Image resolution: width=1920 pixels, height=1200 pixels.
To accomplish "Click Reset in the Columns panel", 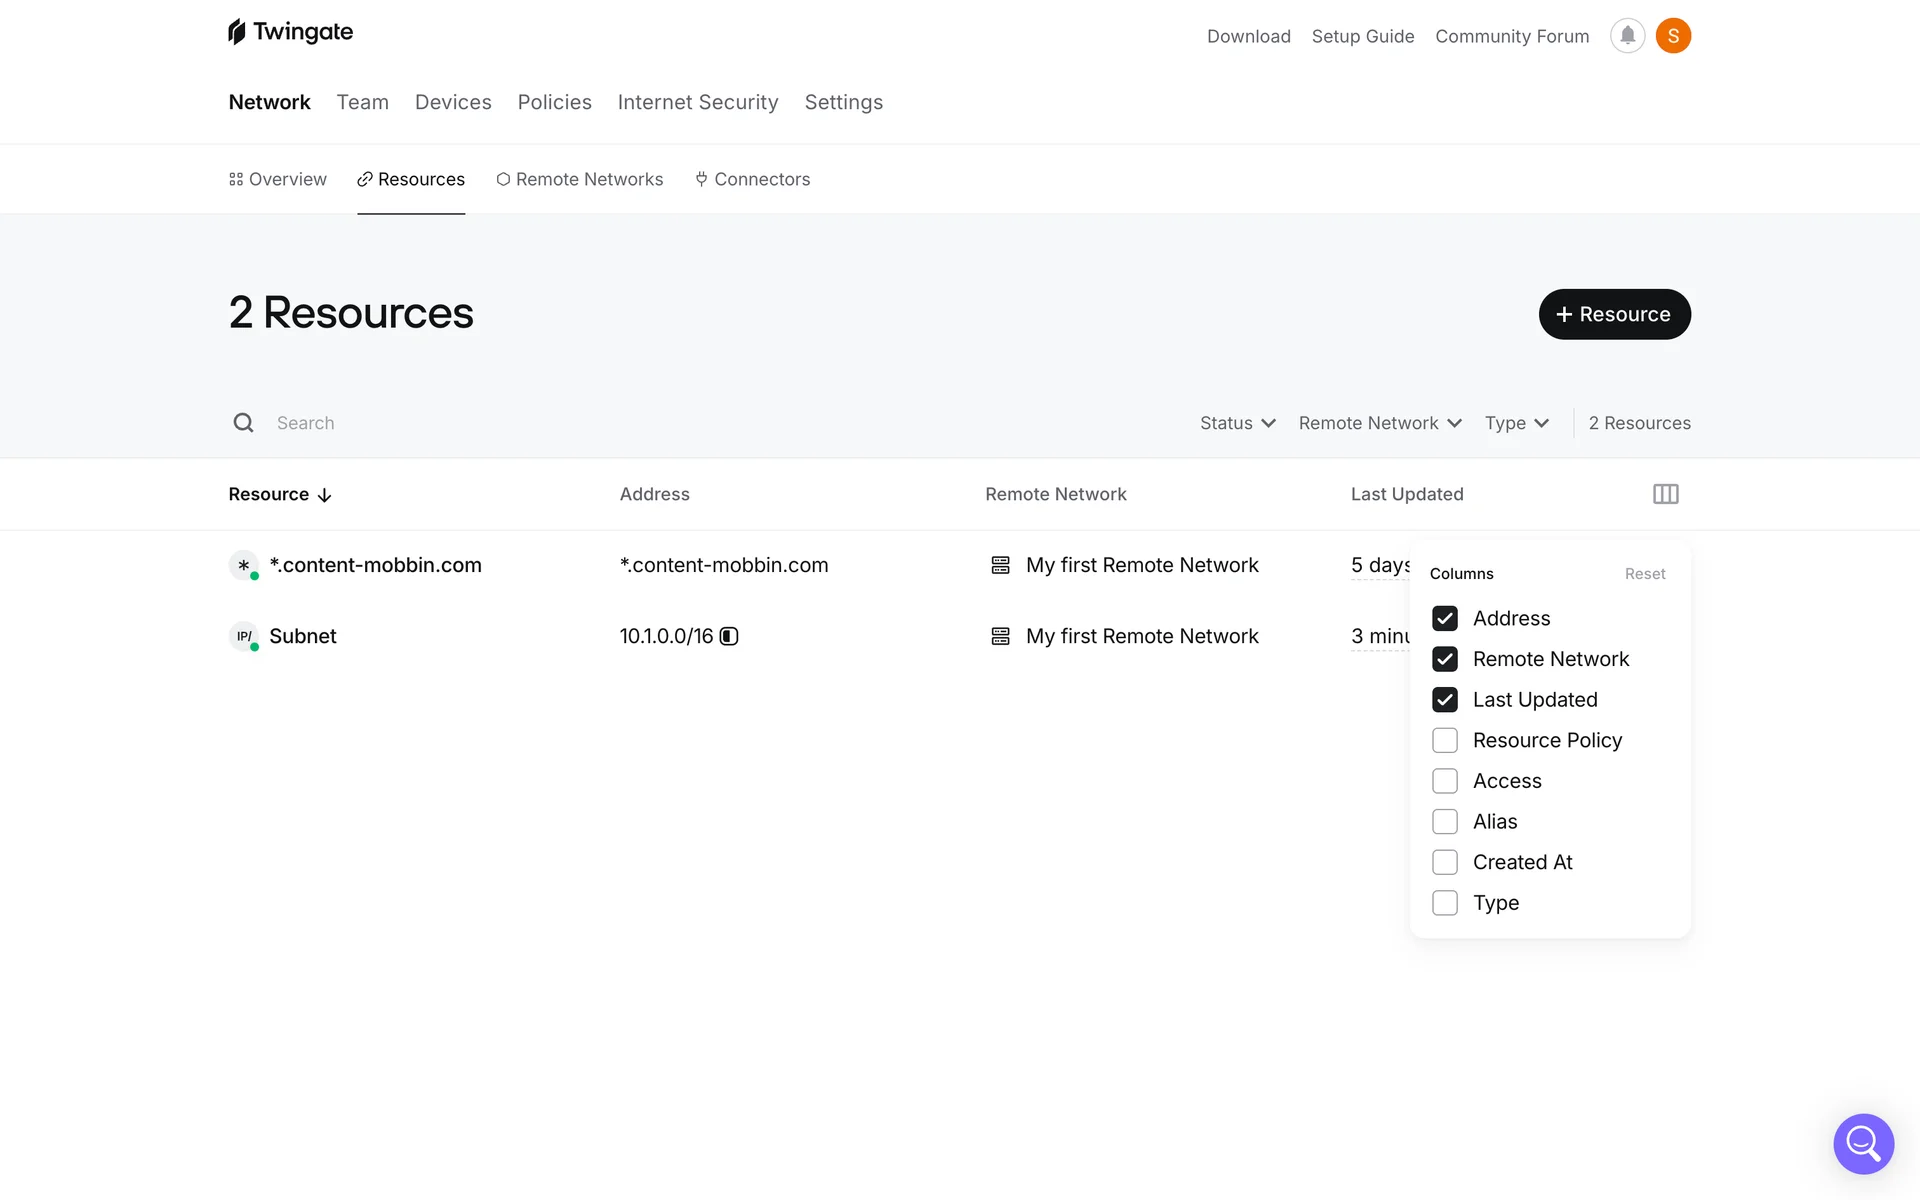I will pos(1644,574).
